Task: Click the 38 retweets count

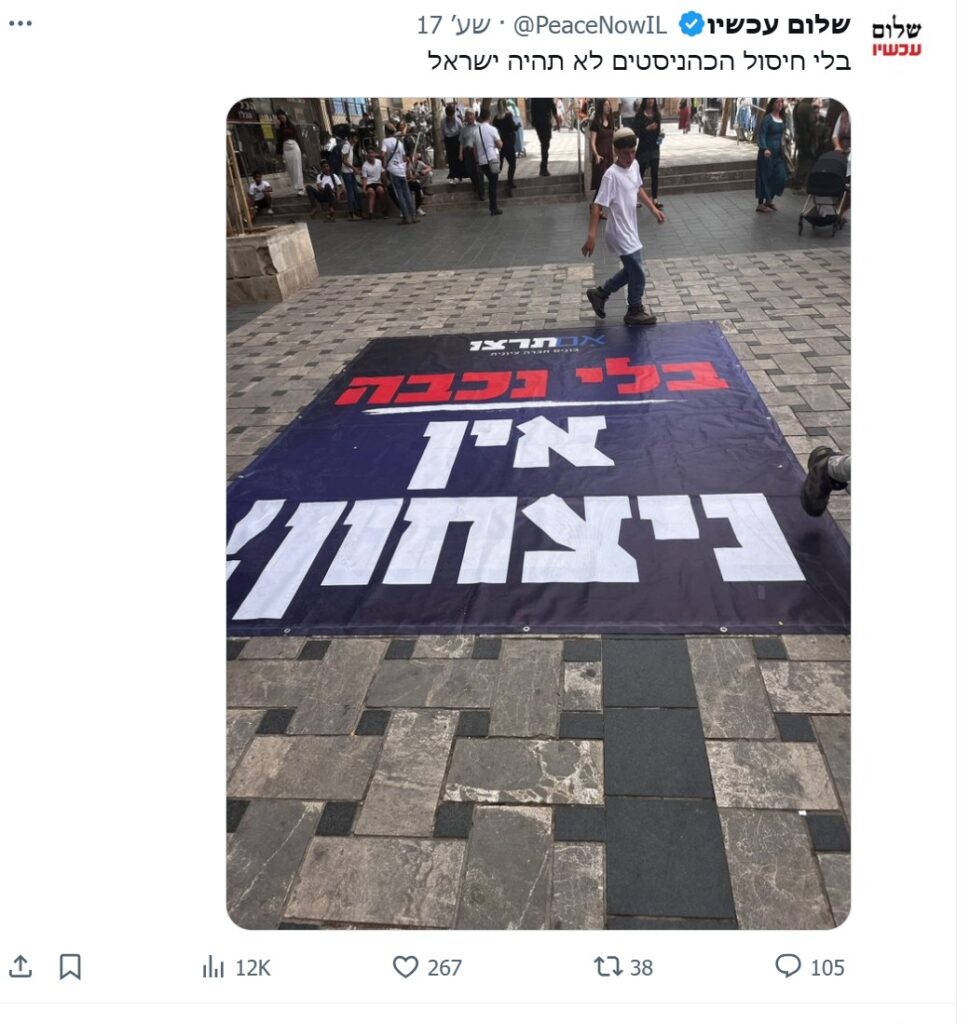Action: pyautogui.click(x=641, y=967)
